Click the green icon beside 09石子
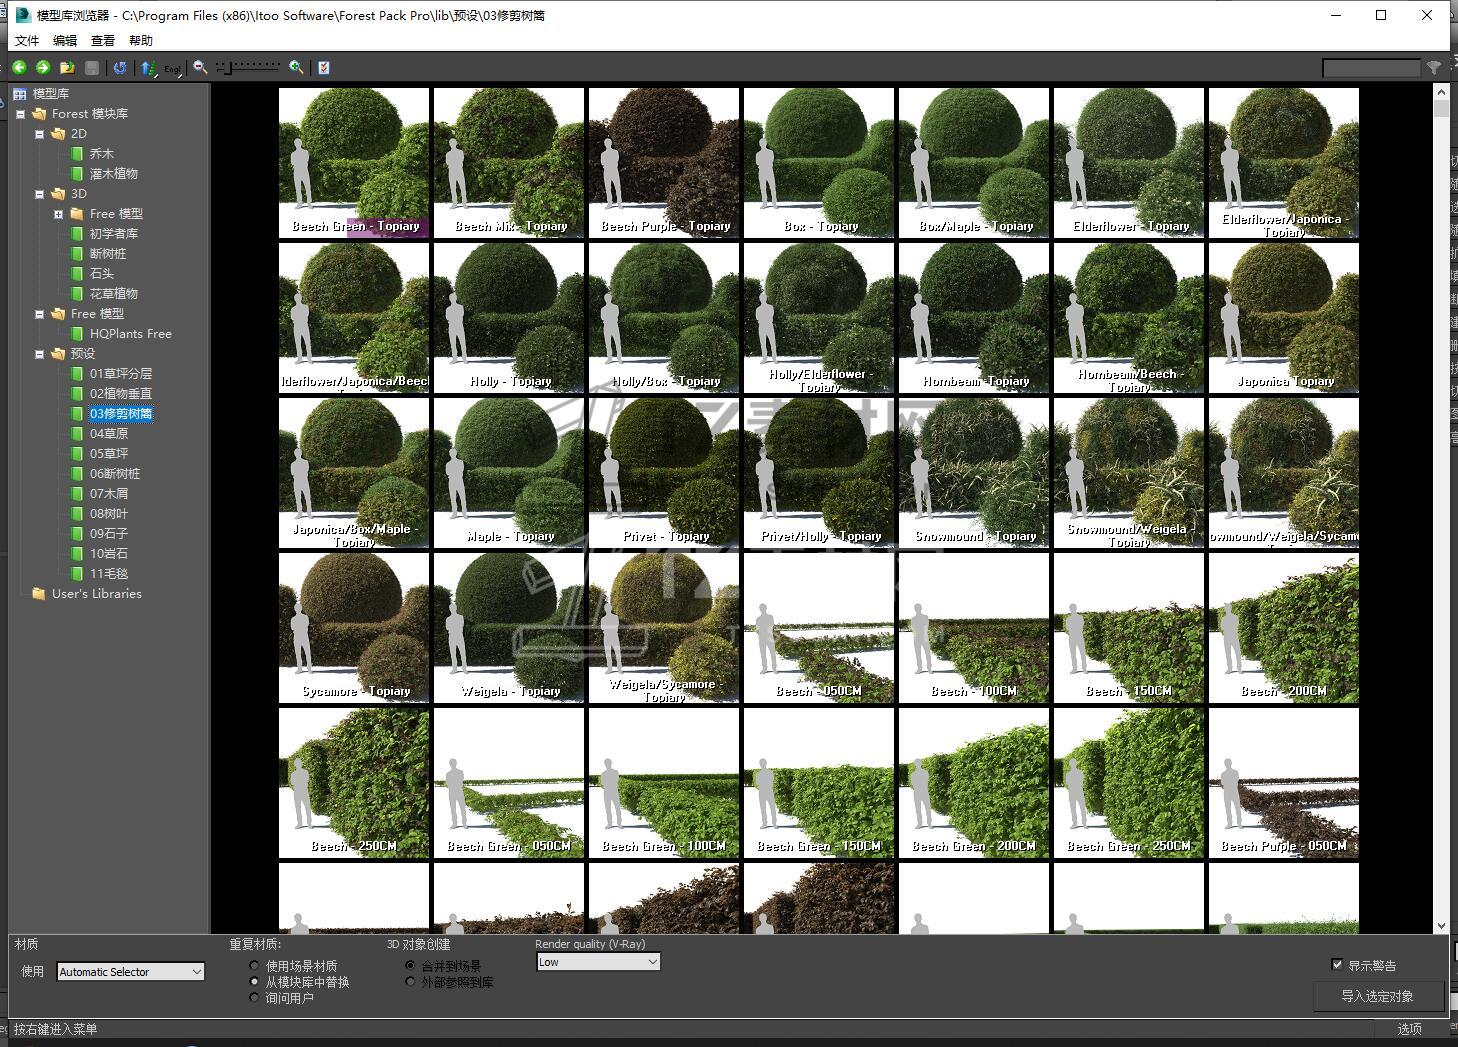This screenshot has width=1458, height=1047. tap(77, 534)
